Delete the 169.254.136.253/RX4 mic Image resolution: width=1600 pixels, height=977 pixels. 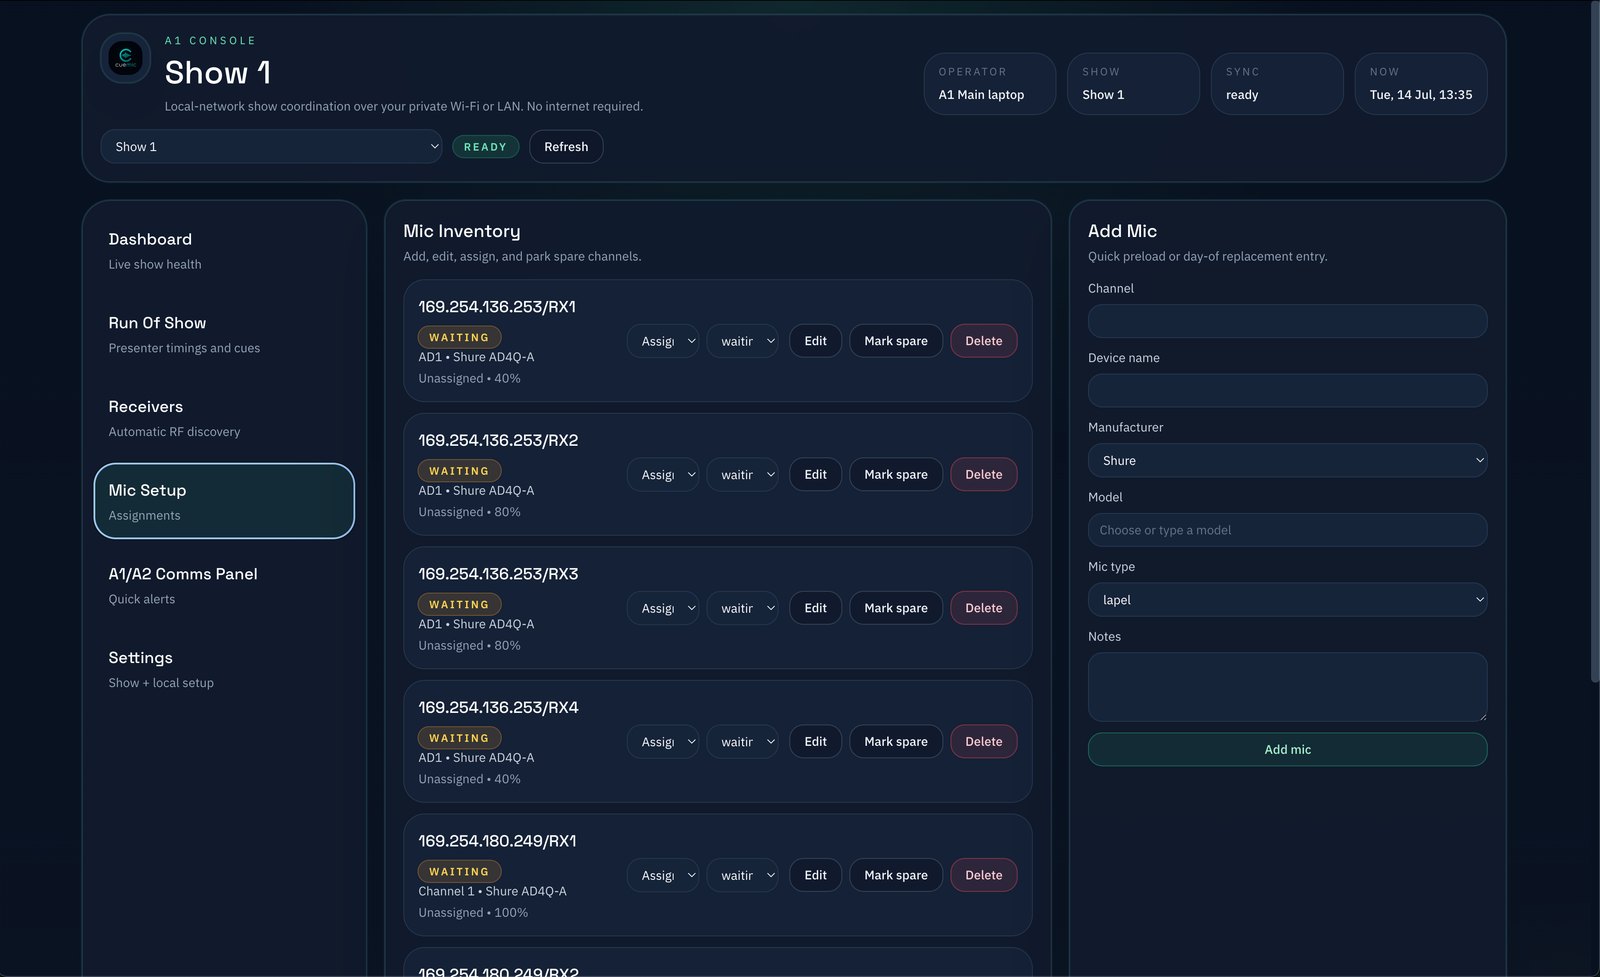coord(984,741)
